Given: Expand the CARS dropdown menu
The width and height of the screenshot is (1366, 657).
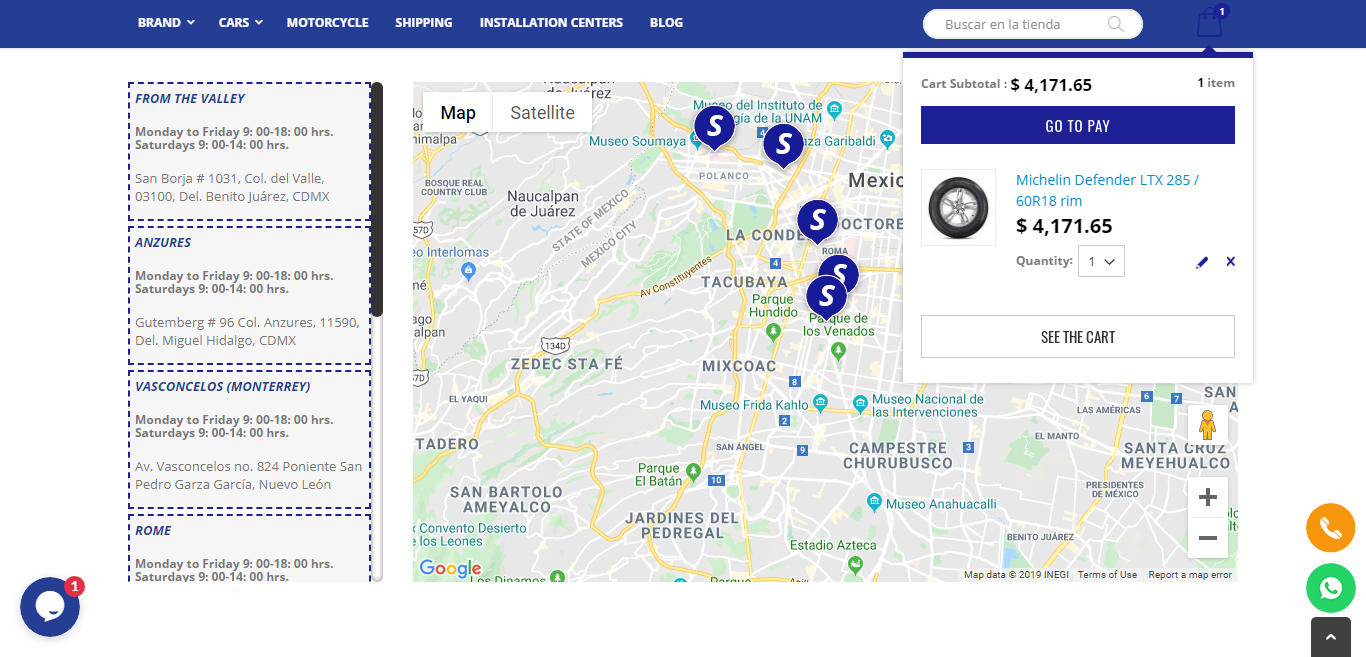Looking at the screenshot, I should [241, 22].
